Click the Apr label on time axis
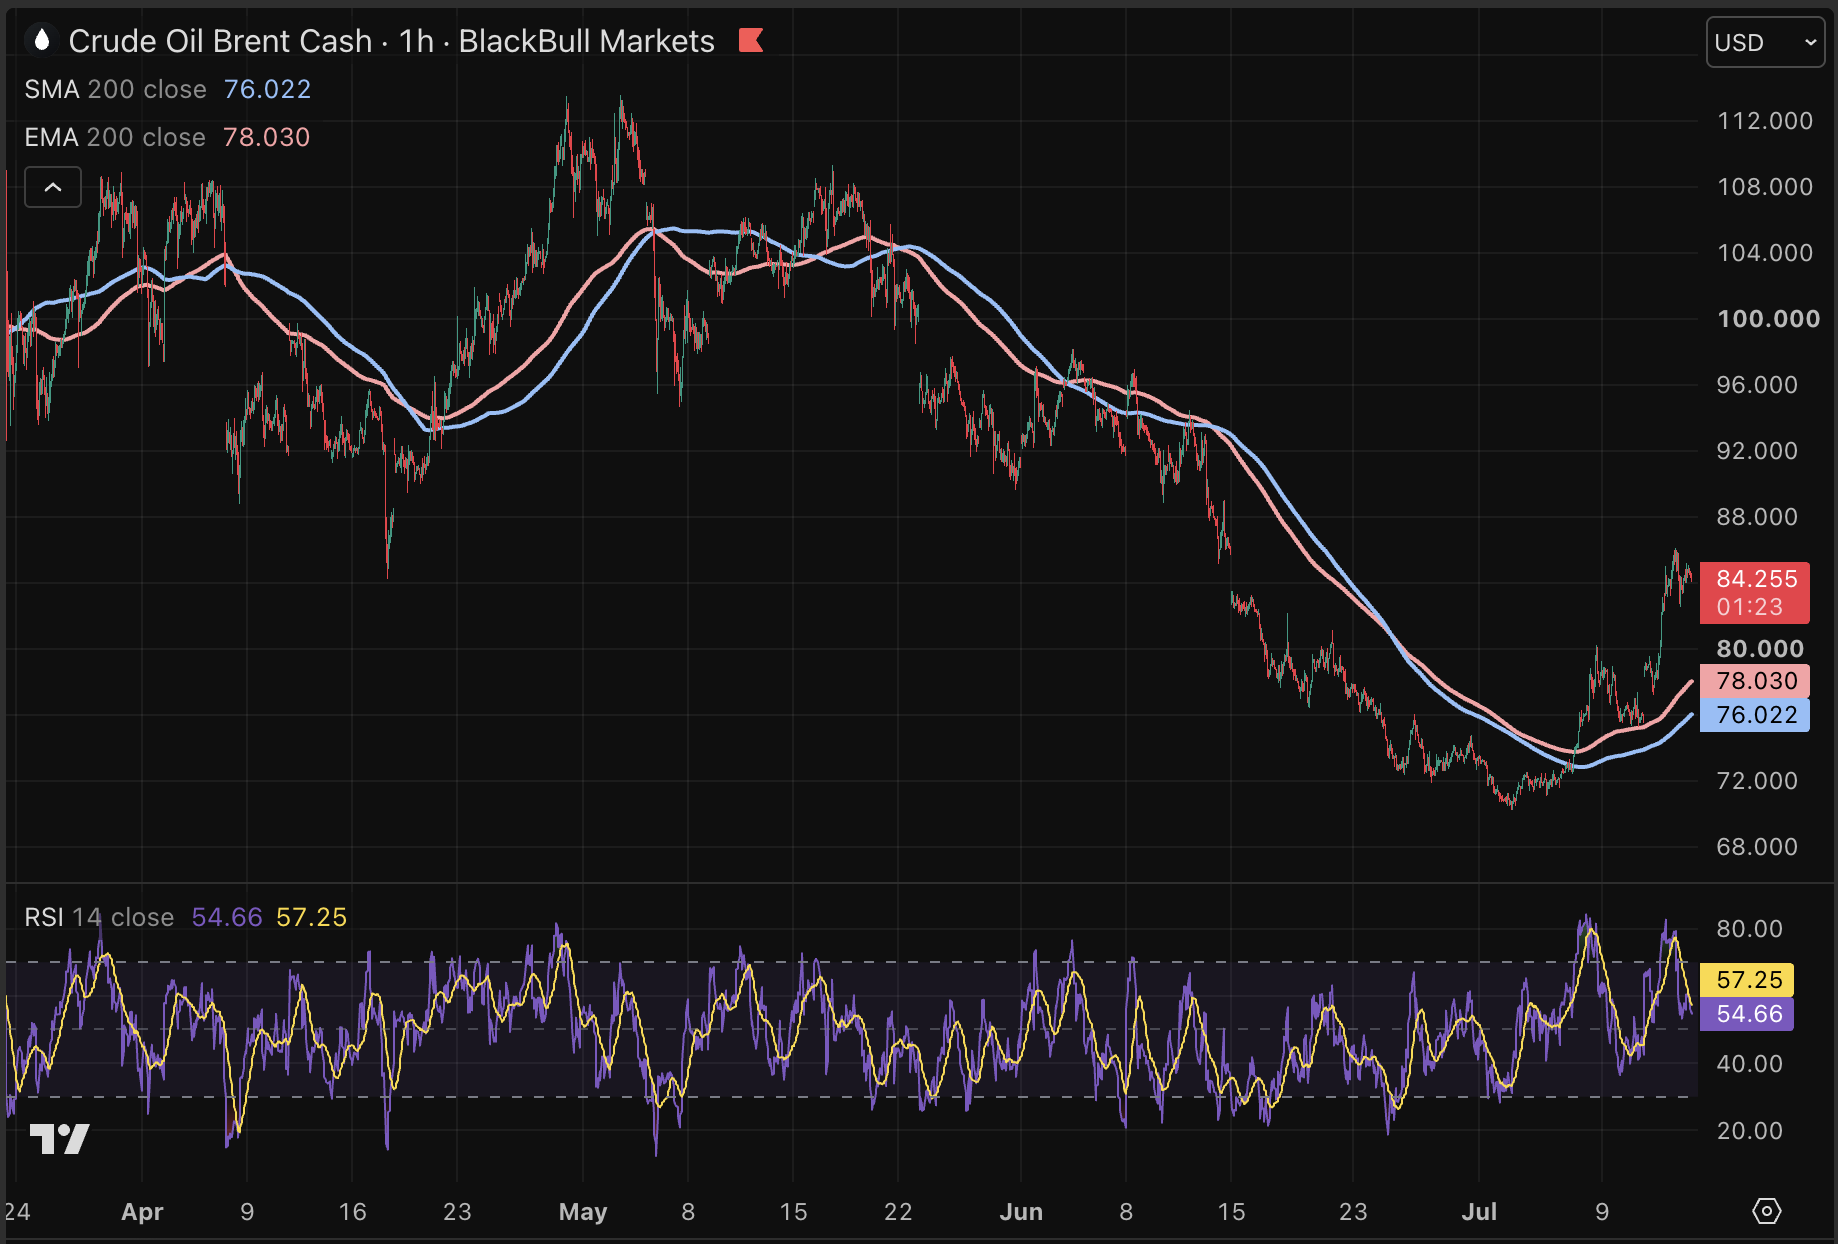The image size is (1838, 1244). pos(142,1212)
